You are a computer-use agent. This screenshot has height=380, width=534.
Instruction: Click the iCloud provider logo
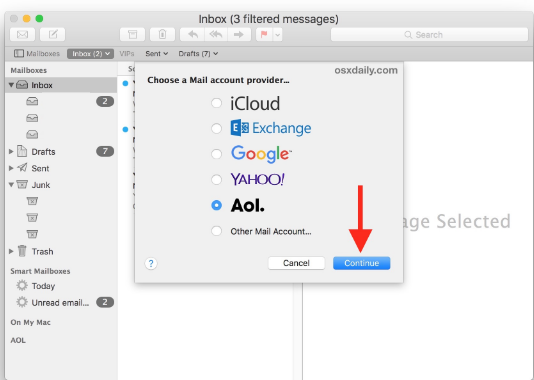click(x=255, y=104)
